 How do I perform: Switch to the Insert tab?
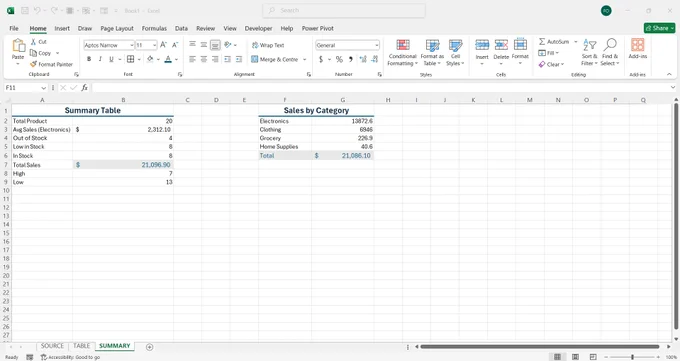(x=62, y=28)
